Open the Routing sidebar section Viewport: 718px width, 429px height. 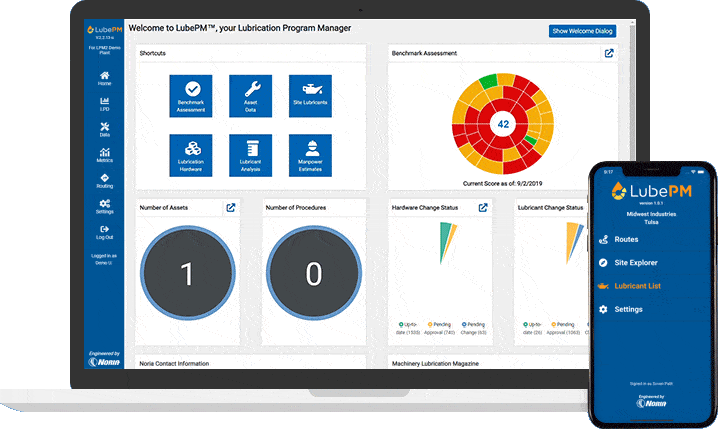pyautogui.click(x=105, y=181)
